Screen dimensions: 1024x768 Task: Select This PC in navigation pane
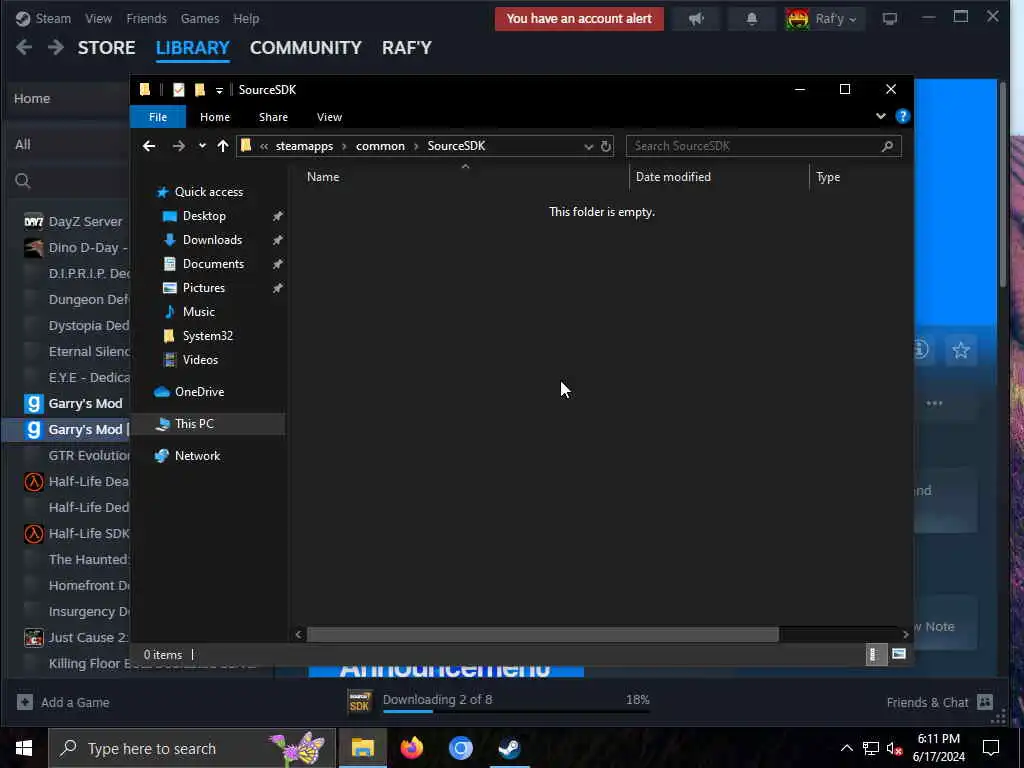point(194,424)
